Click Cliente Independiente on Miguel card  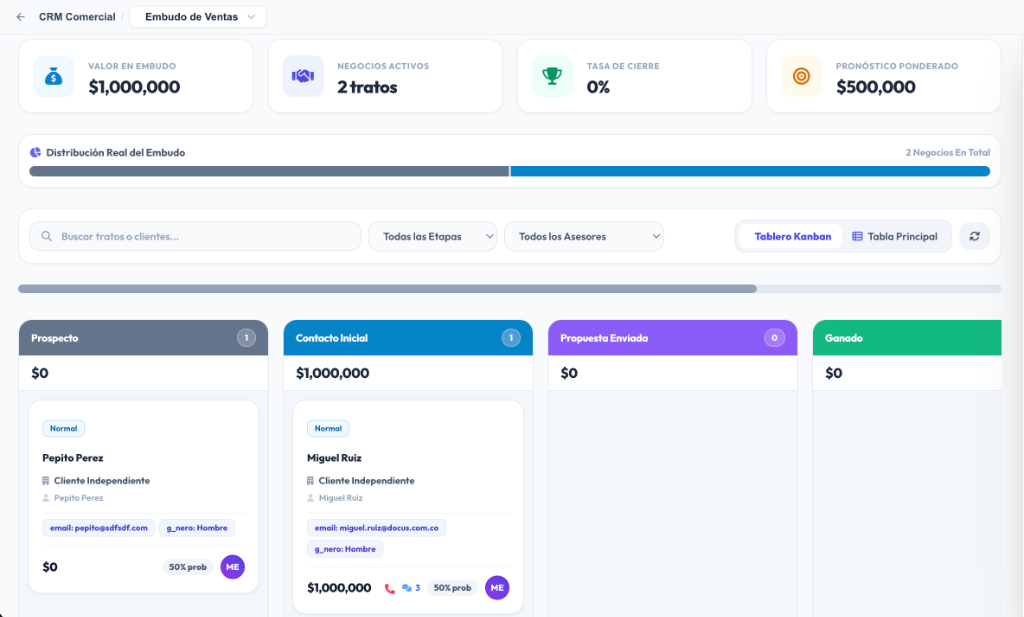click(366, 481)
